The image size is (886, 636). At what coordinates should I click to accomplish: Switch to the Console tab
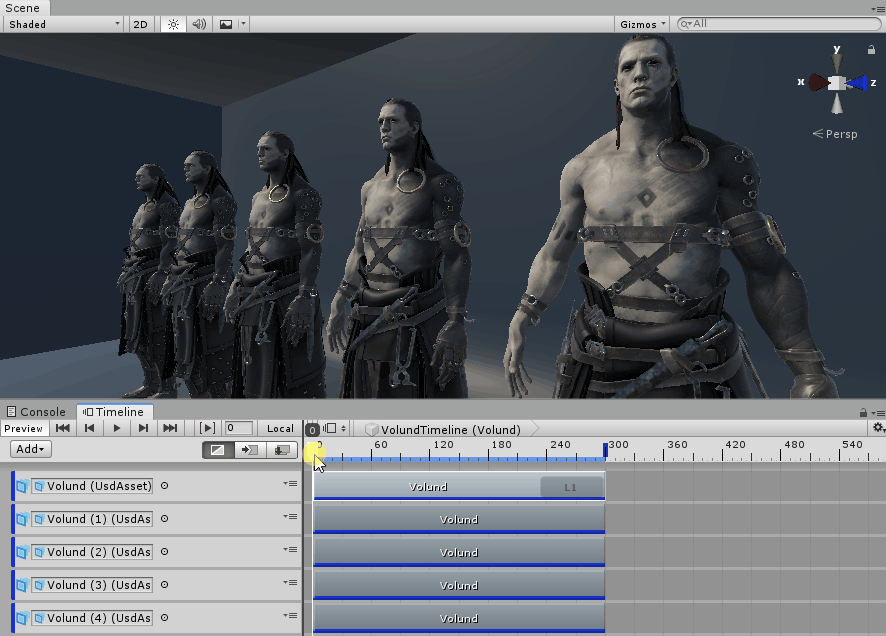click(x=36, y=411)
